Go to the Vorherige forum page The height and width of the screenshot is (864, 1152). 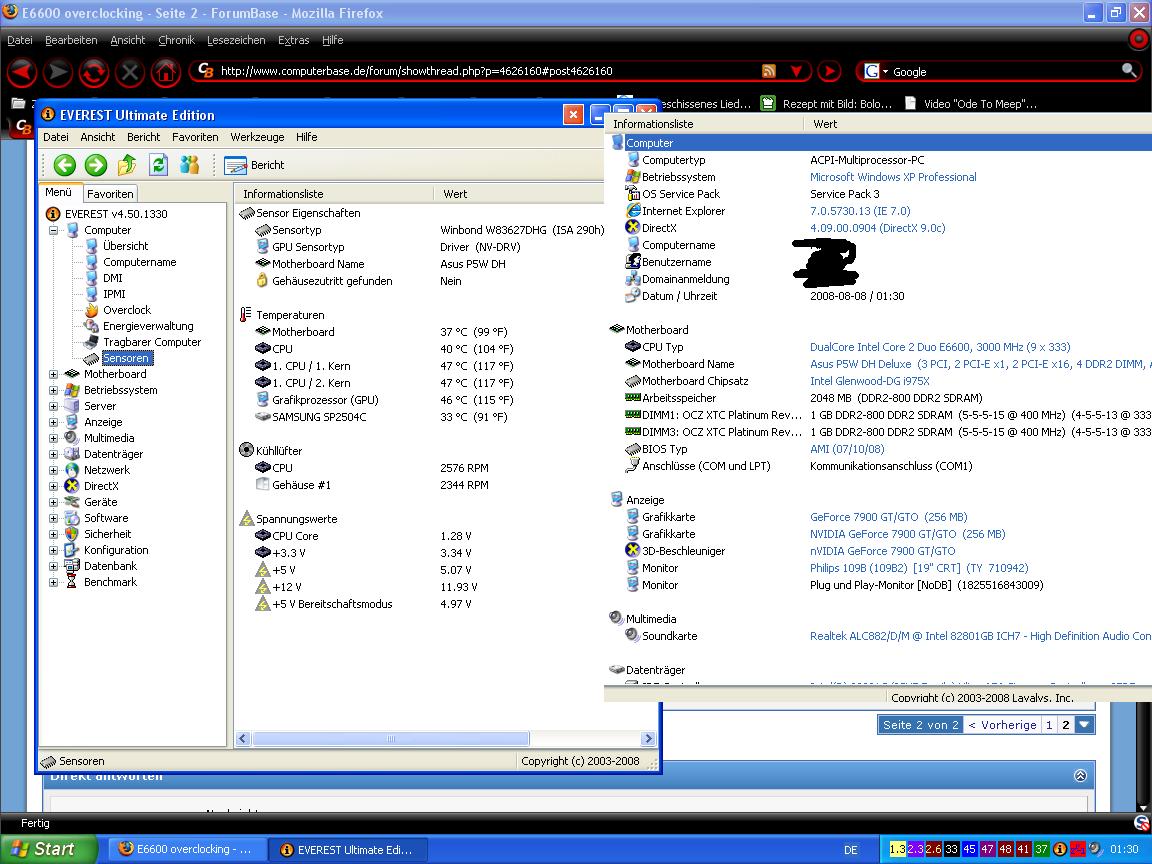pyautogui.click(x=1002, y=725)
